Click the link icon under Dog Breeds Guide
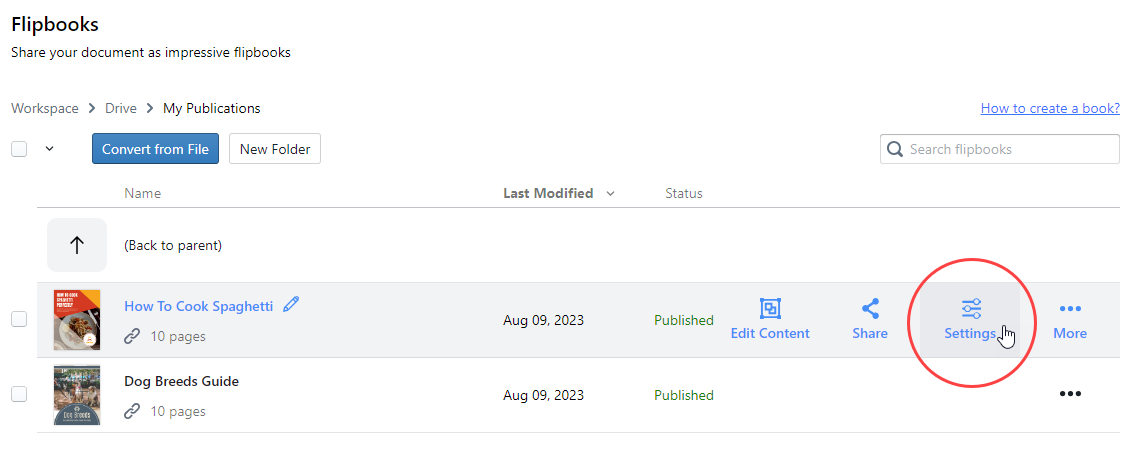1139x458 pixels. tap(132, 411)
